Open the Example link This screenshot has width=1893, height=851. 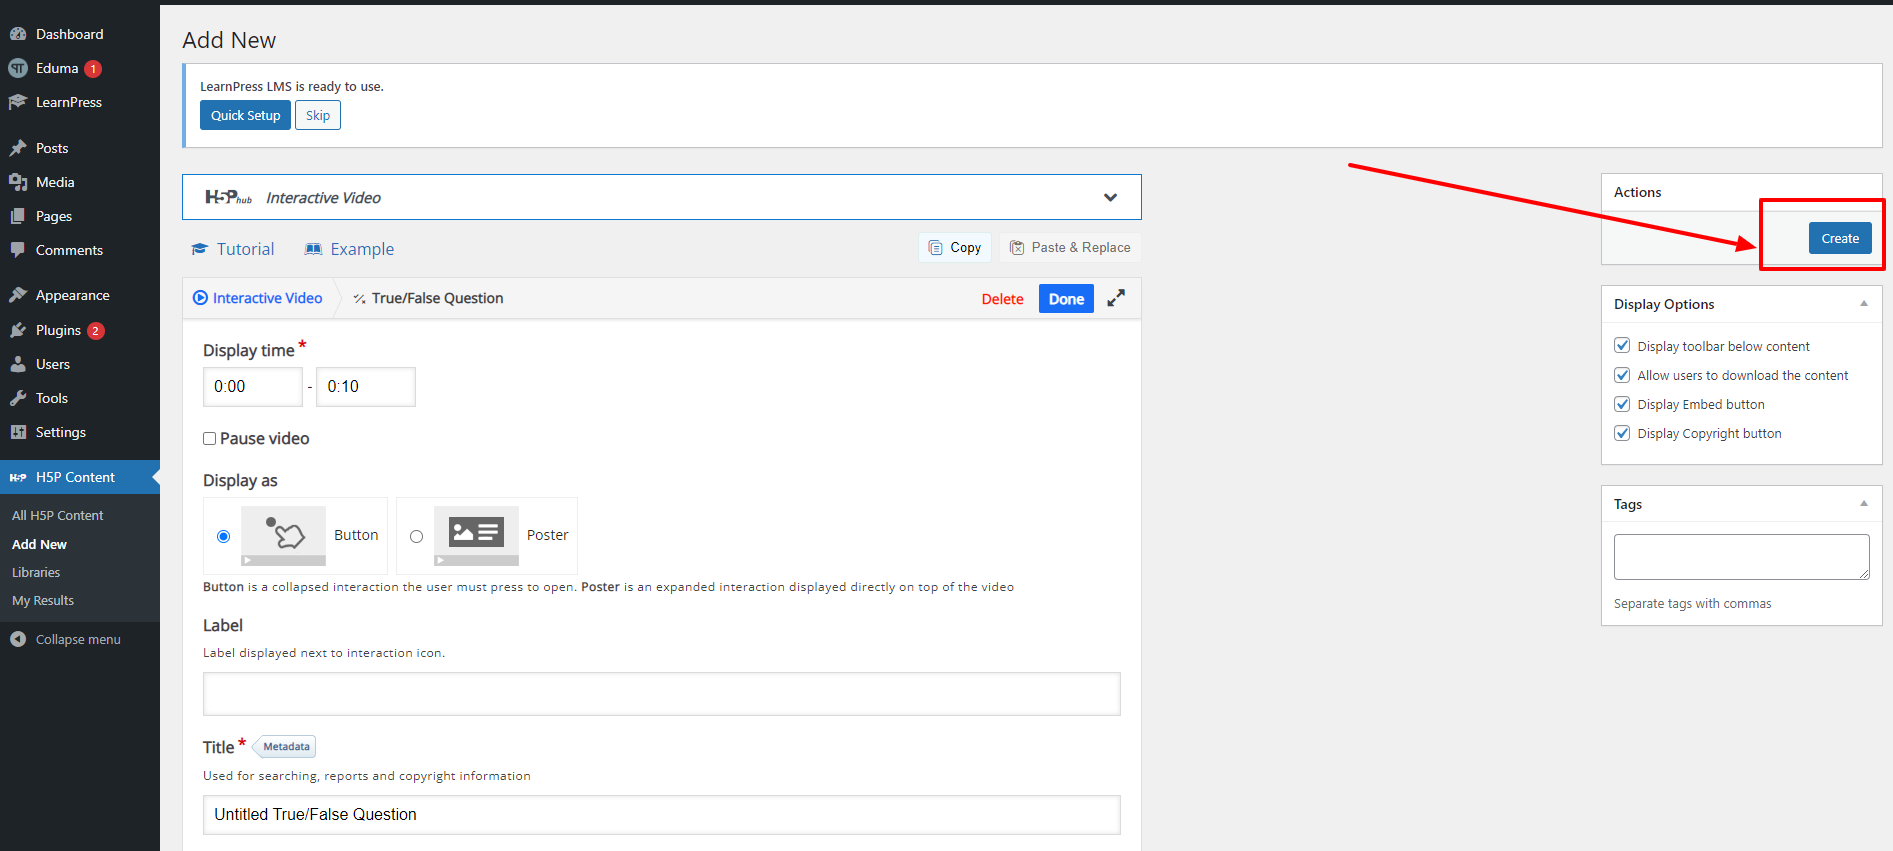(350, 249)
